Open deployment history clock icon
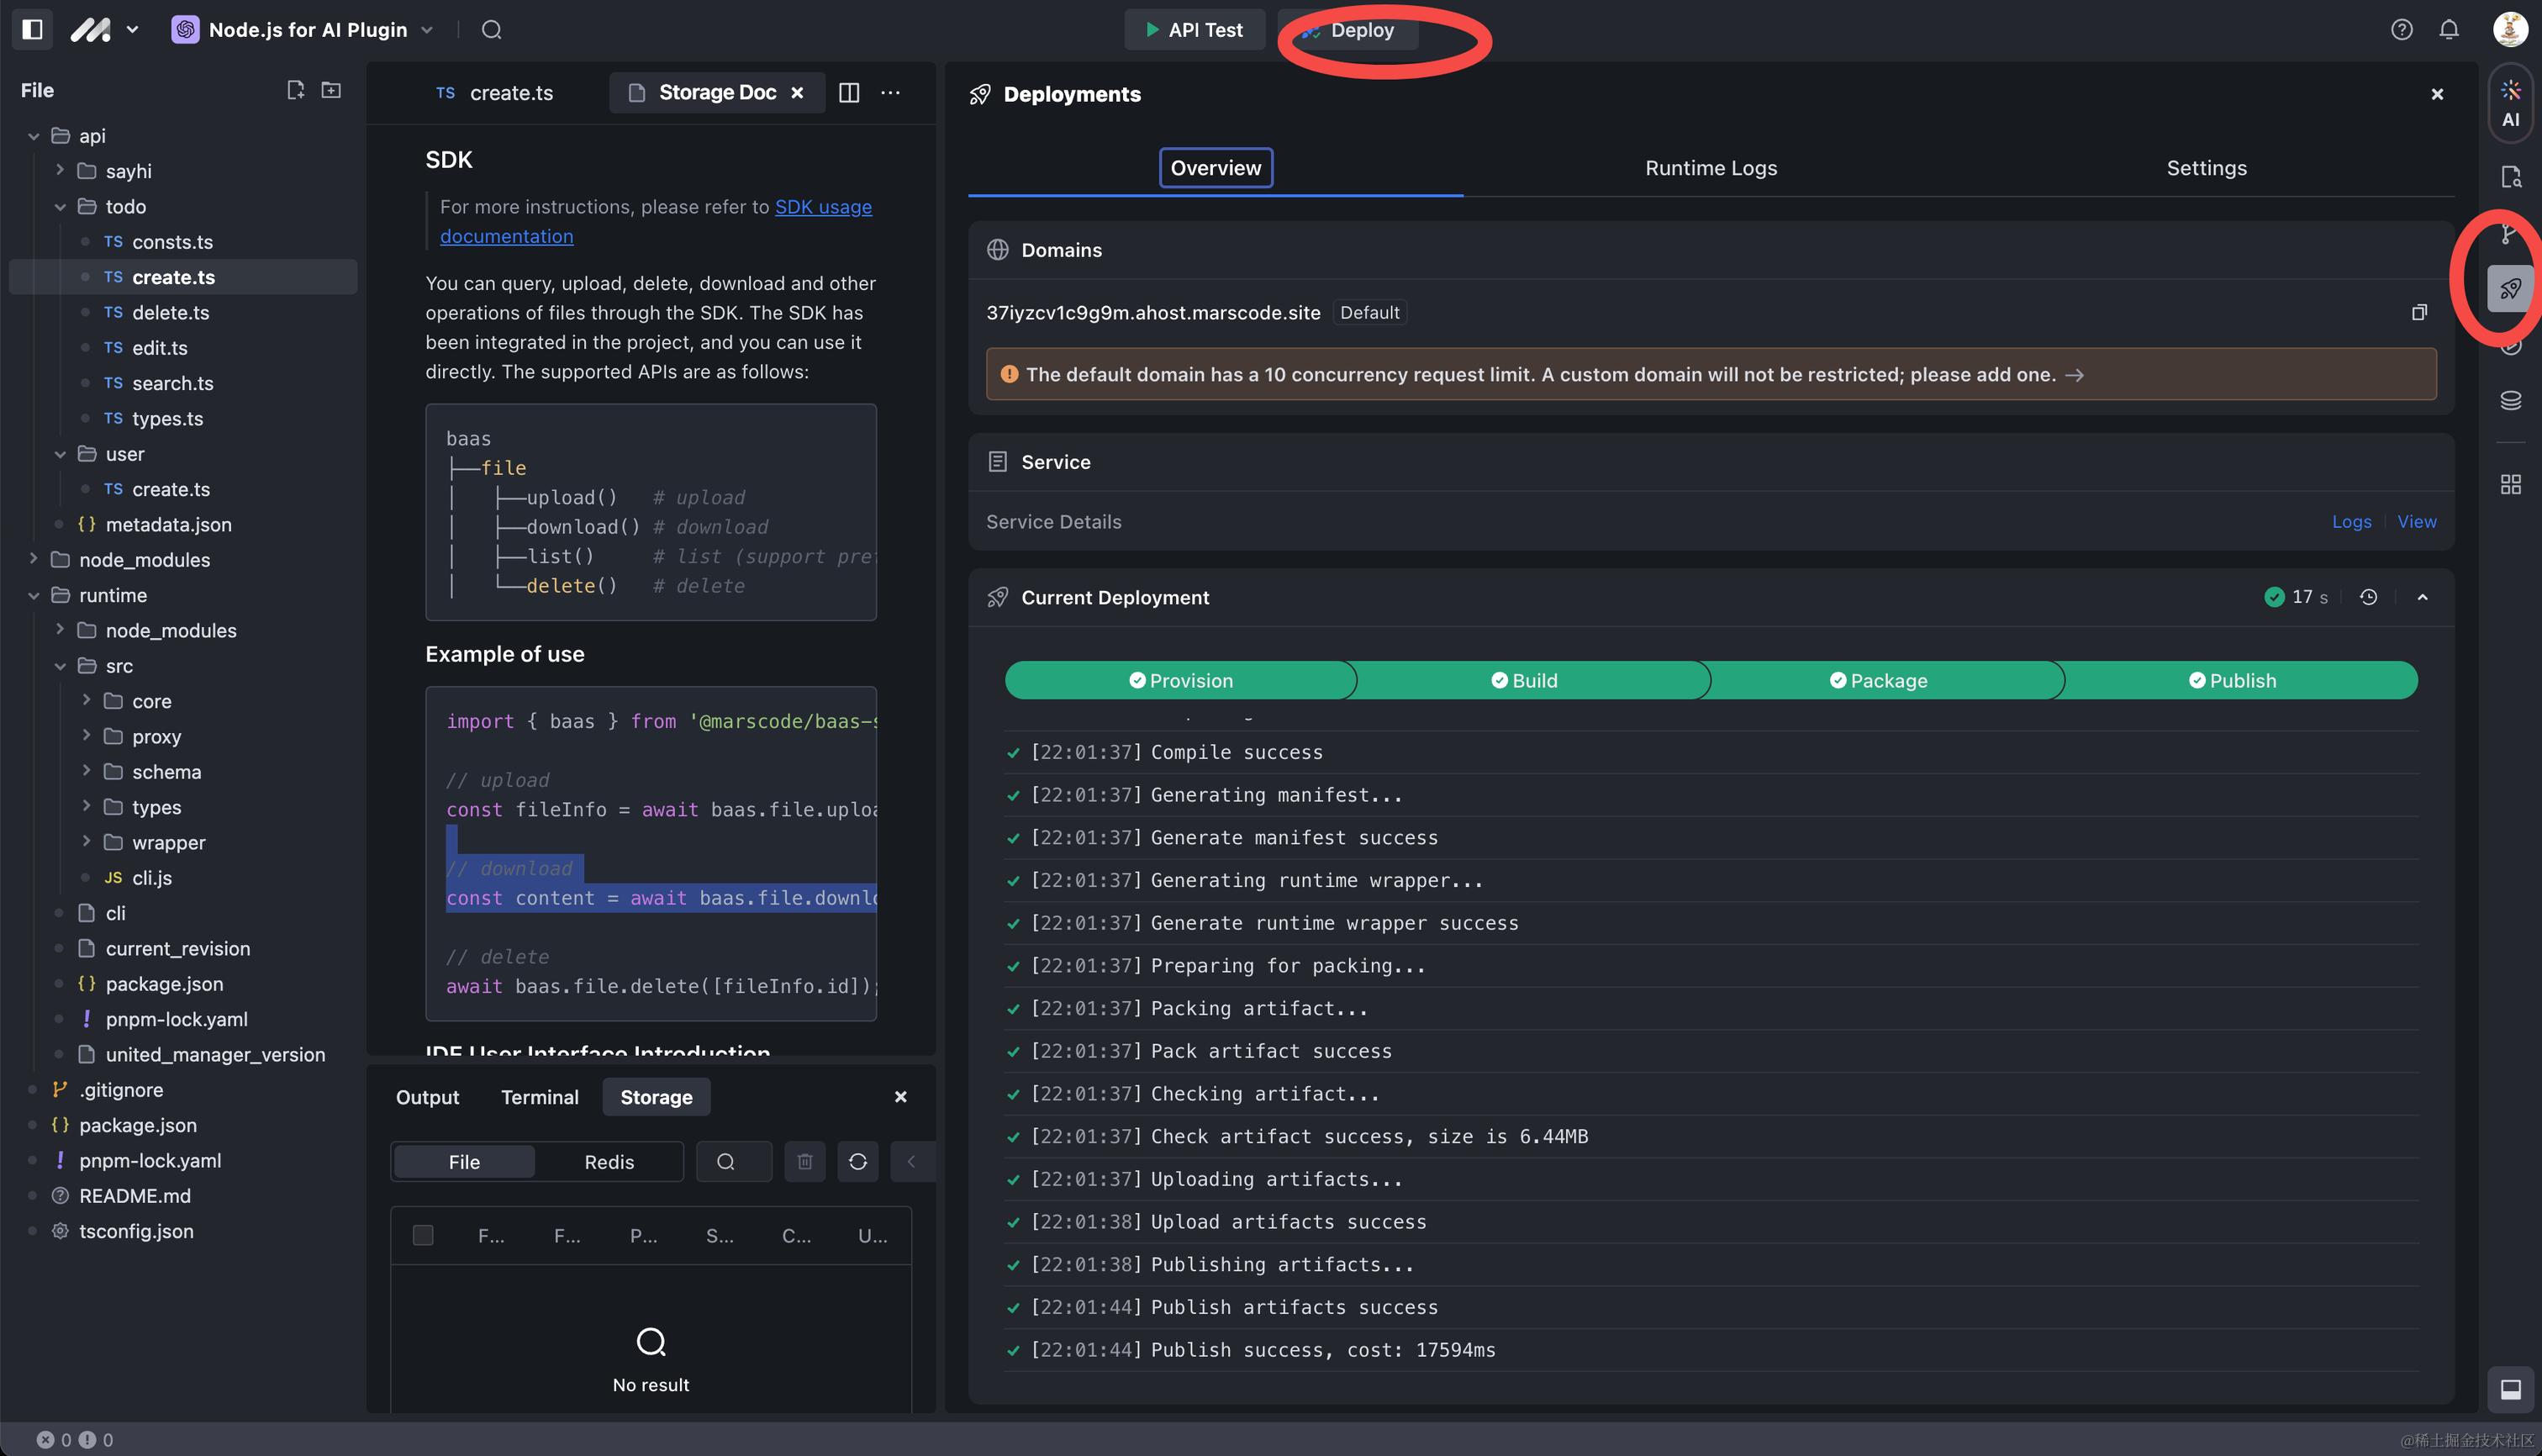Image resolution: width=2542 pixels, height=1456 pixels. [2368, 597]
